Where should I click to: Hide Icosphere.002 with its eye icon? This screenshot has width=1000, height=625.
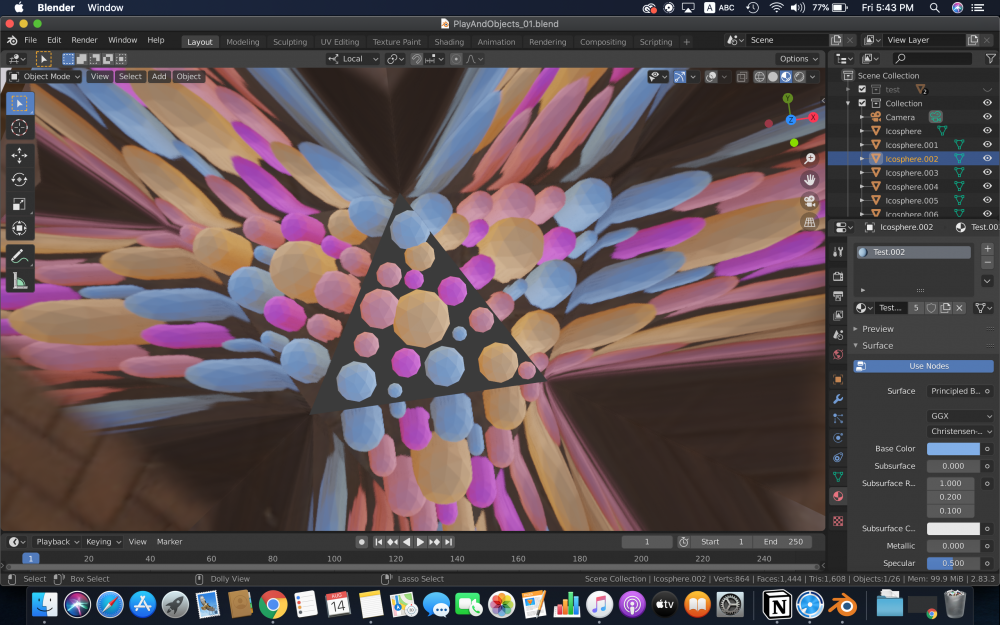987,159
